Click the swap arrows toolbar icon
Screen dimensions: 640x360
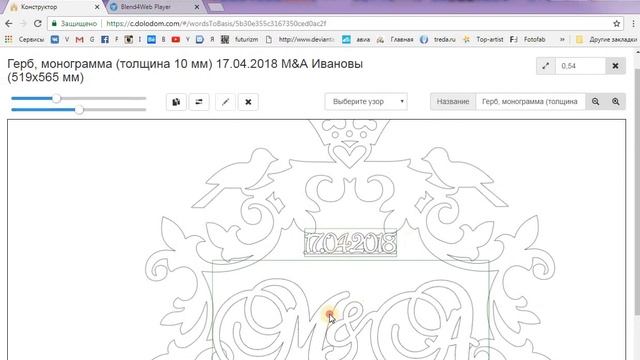click(x=199, y=102)
